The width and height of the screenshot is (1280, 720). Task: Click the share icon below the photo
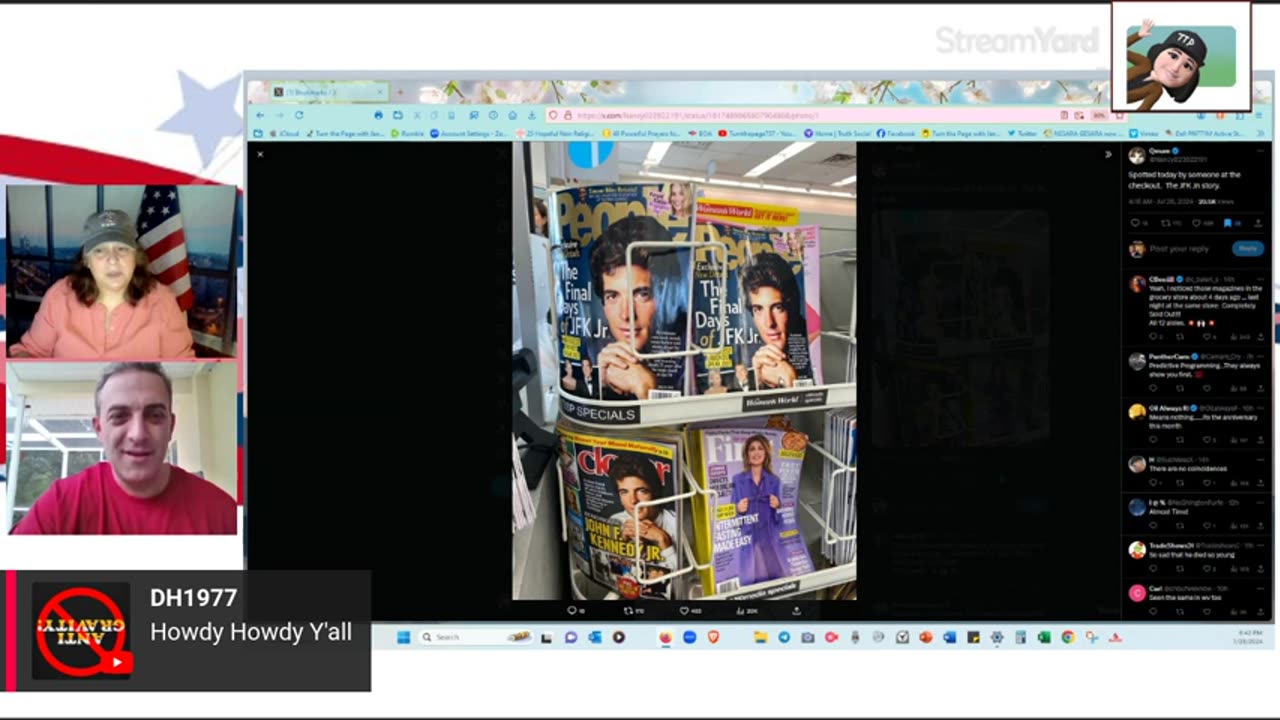[797, 610]
